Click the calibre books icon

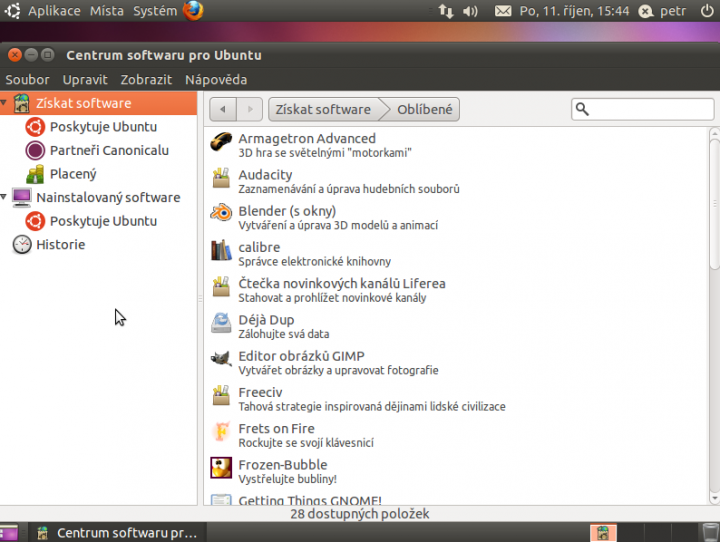coord(221,250)
